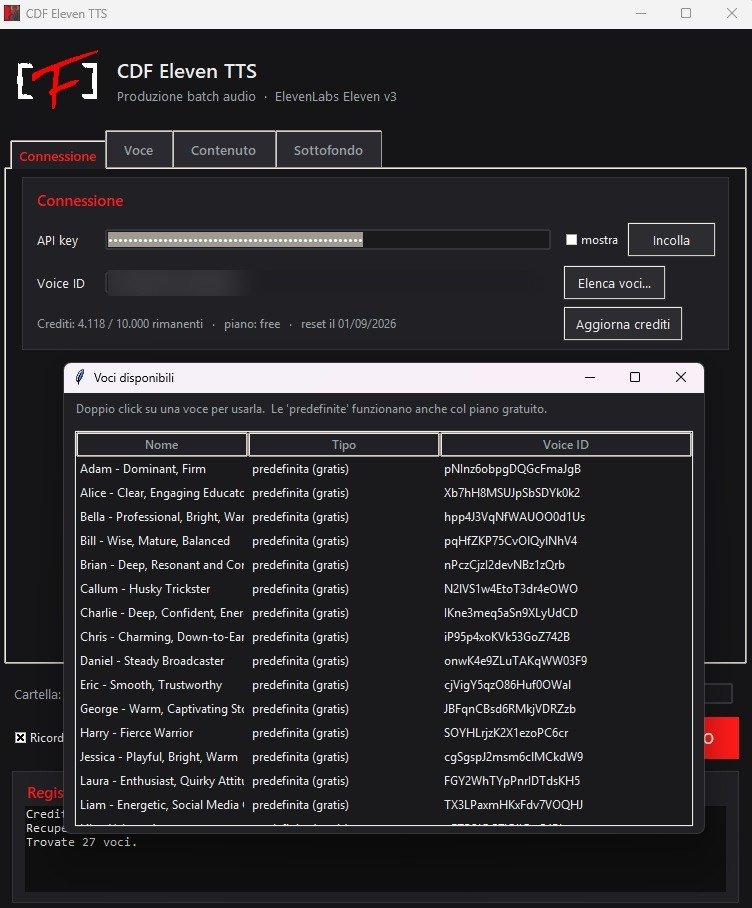Minimize the CDF Eleven TTS main window

click(x=641, y=13)
